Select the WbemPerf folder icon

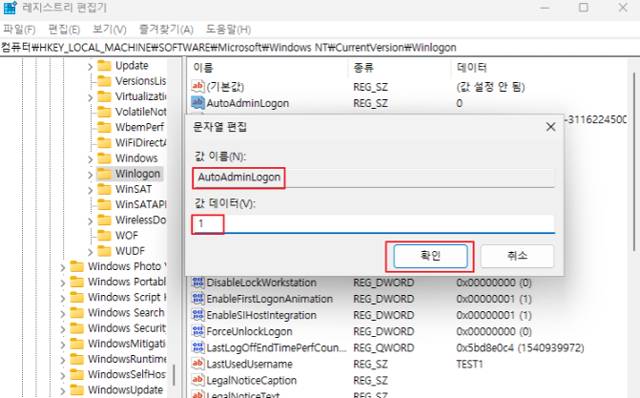point(104,127)
